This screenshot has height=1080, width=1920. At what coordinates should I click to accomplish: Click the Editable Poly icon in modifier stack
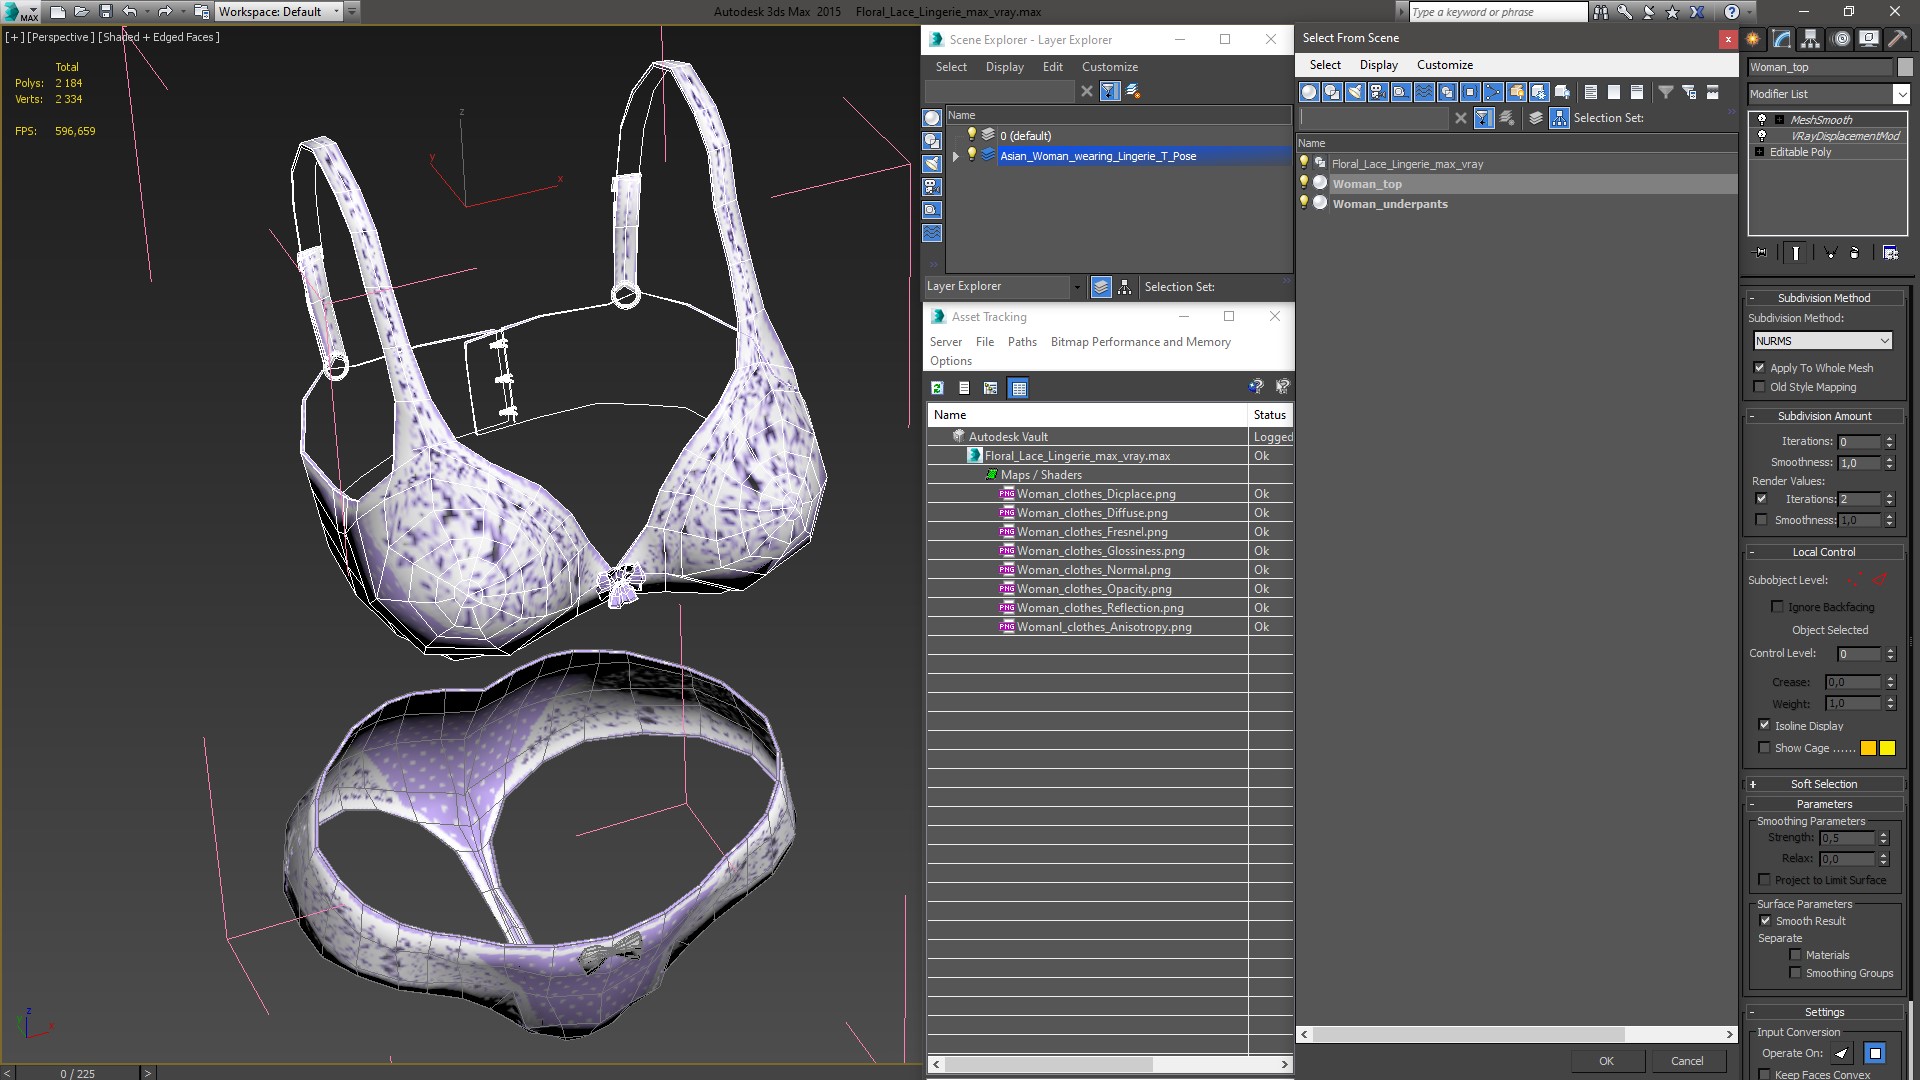coord(1763,152)
